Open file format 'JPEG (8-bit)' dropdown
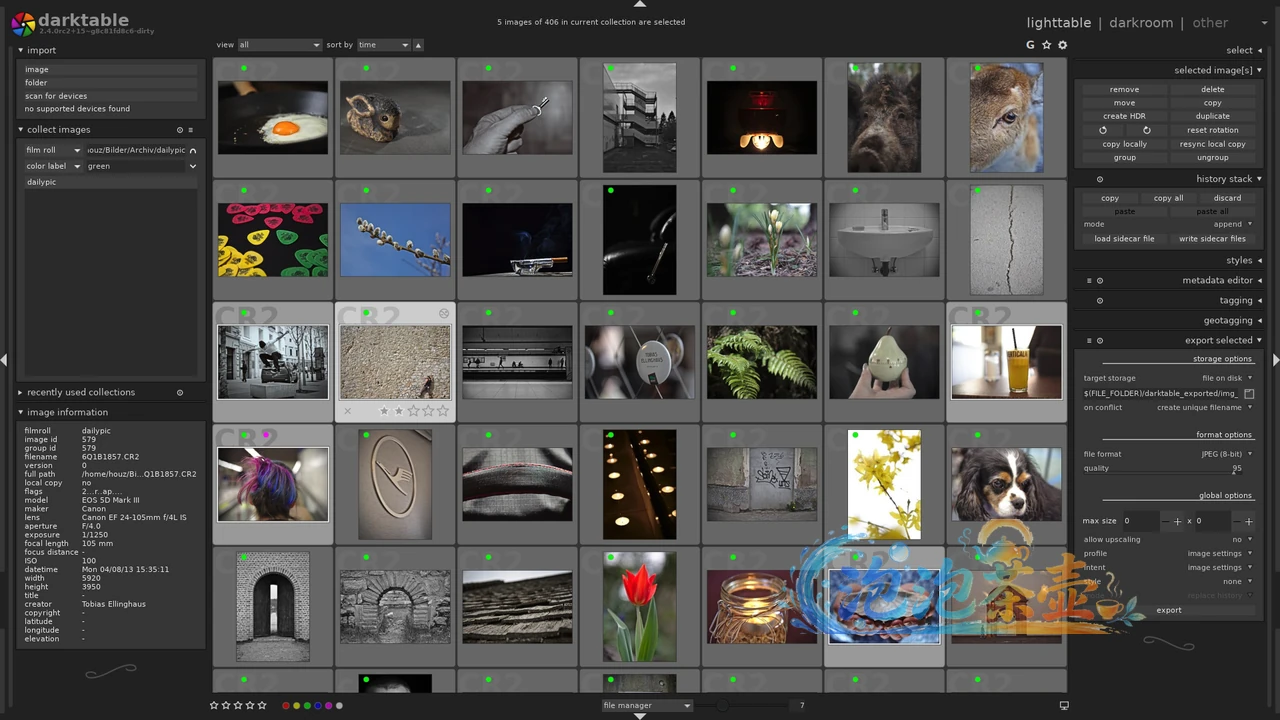 click(1227, 454)
